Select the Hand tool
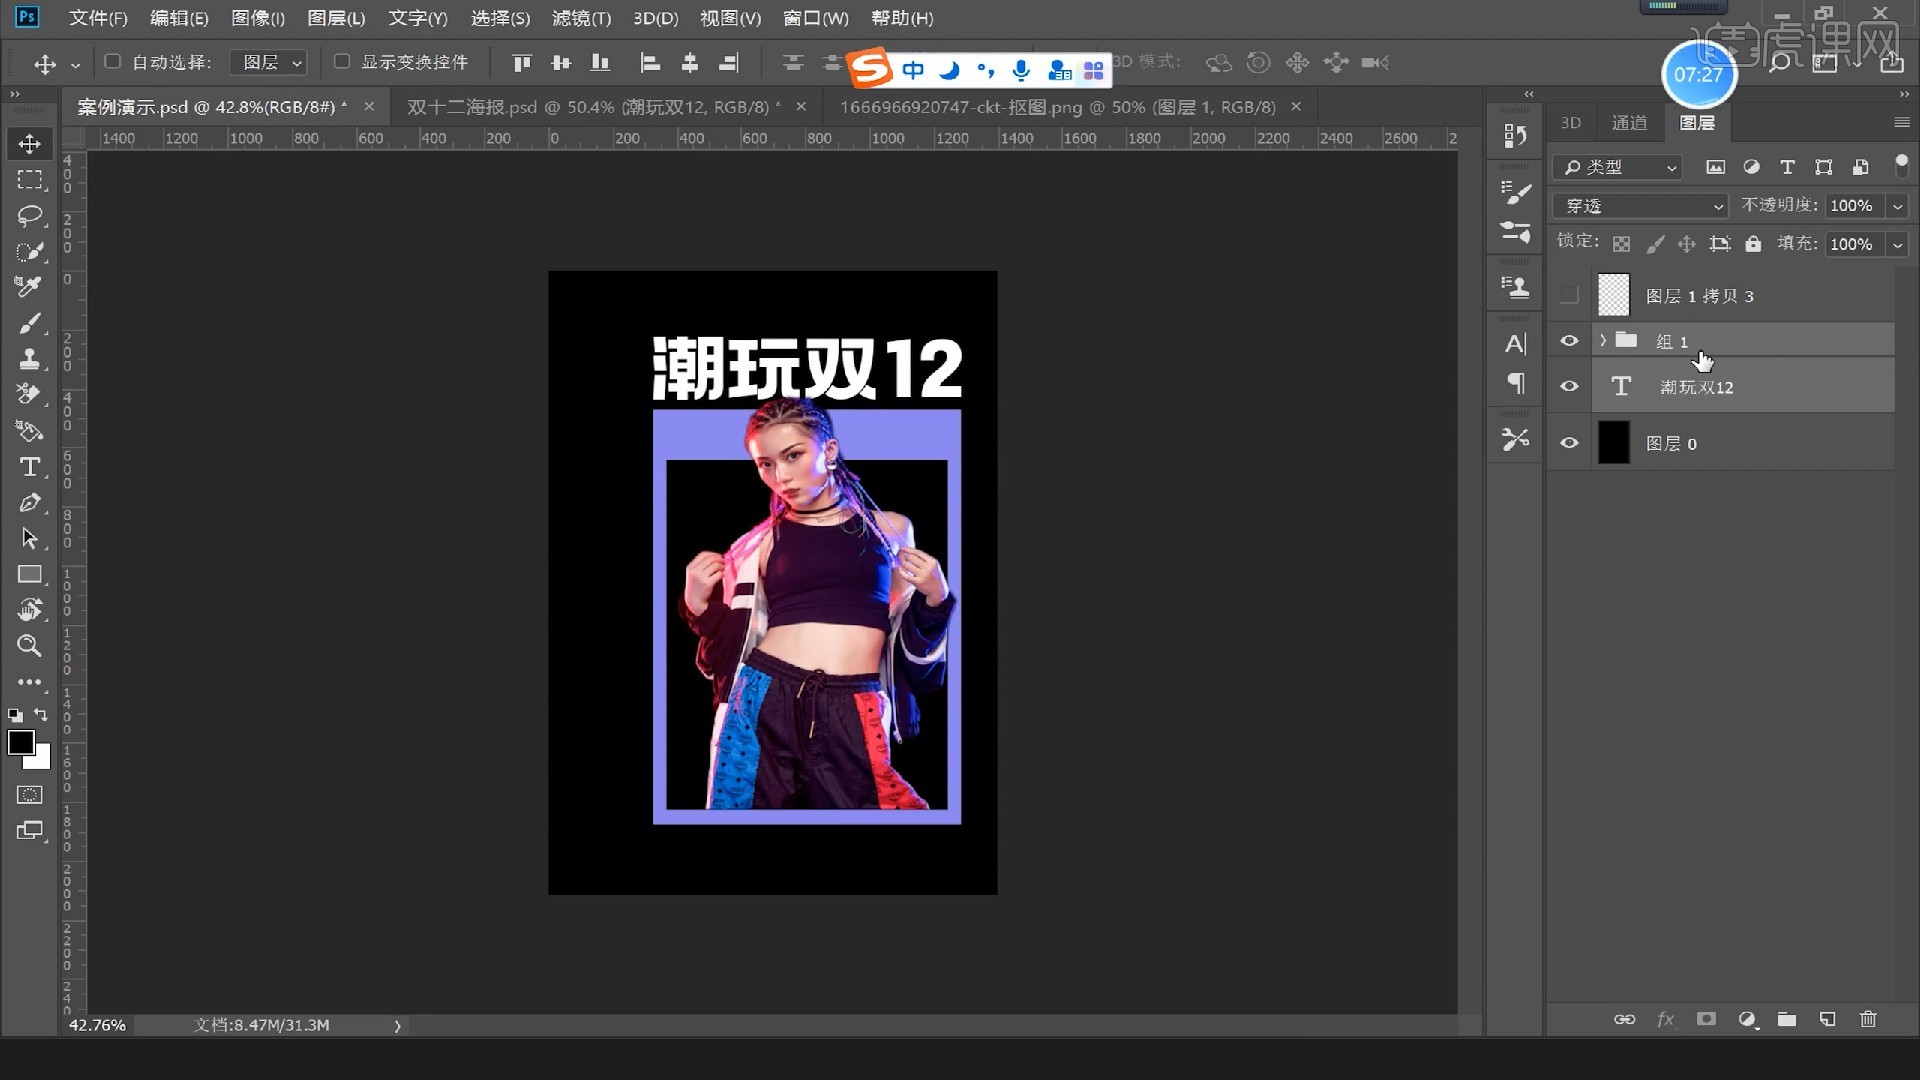The image size is (1920, 1080). (x=29, y=610)
